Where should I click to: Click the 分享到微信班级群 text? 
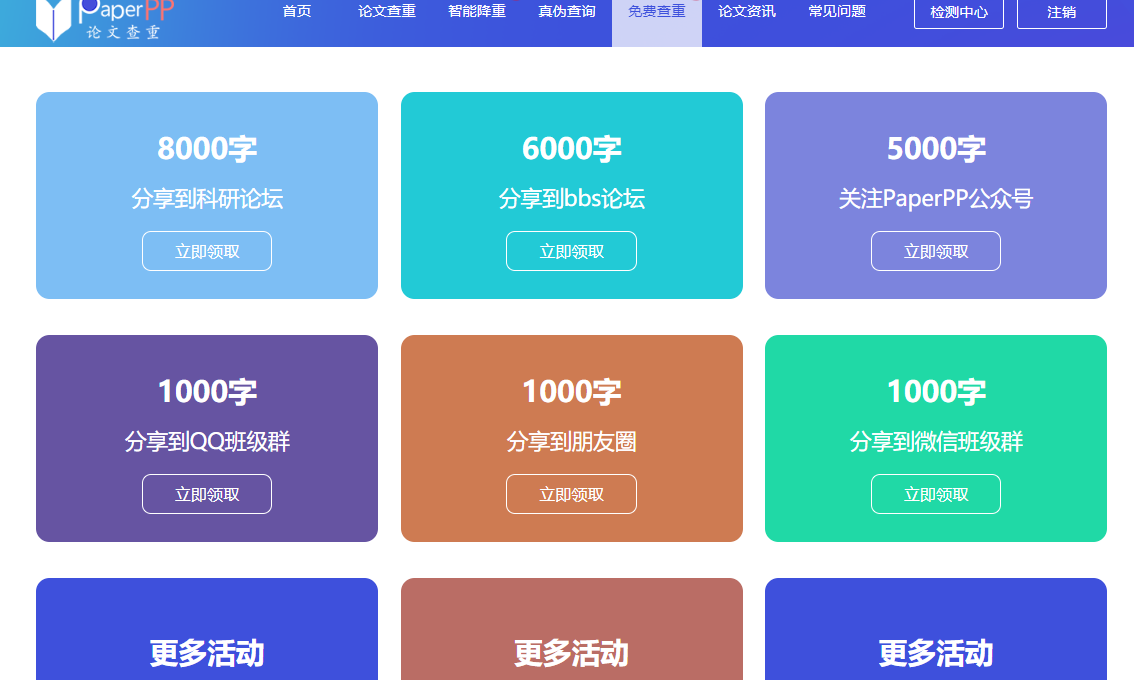click(936, 441)
